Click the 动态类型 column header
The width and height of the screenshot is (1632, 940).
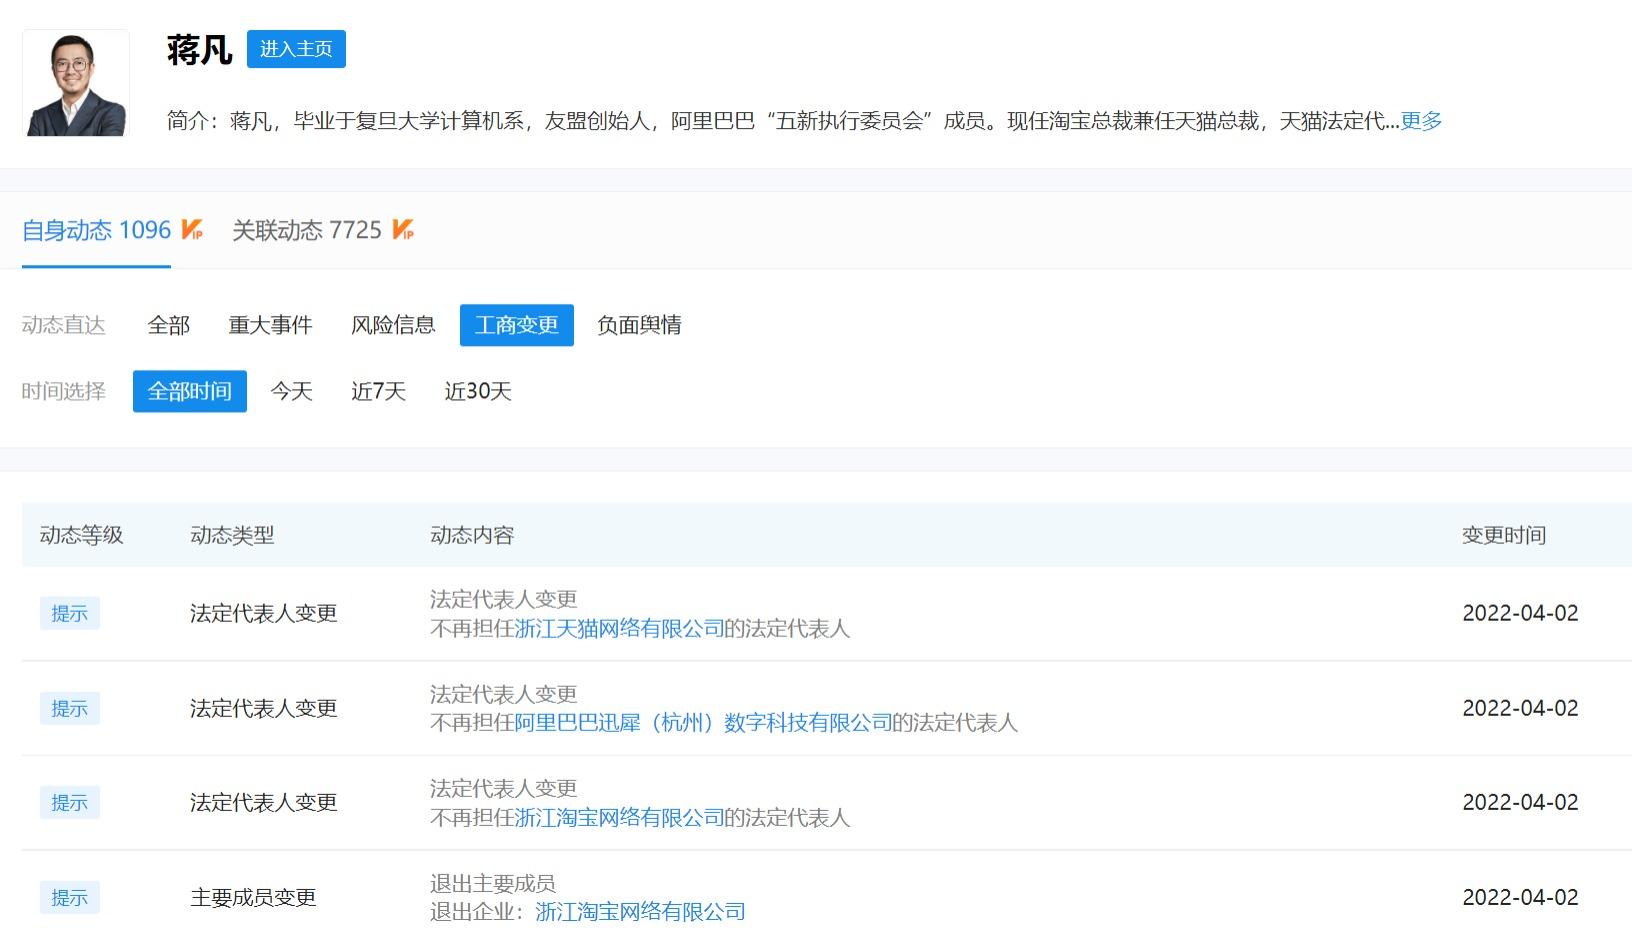pos(232,535)
